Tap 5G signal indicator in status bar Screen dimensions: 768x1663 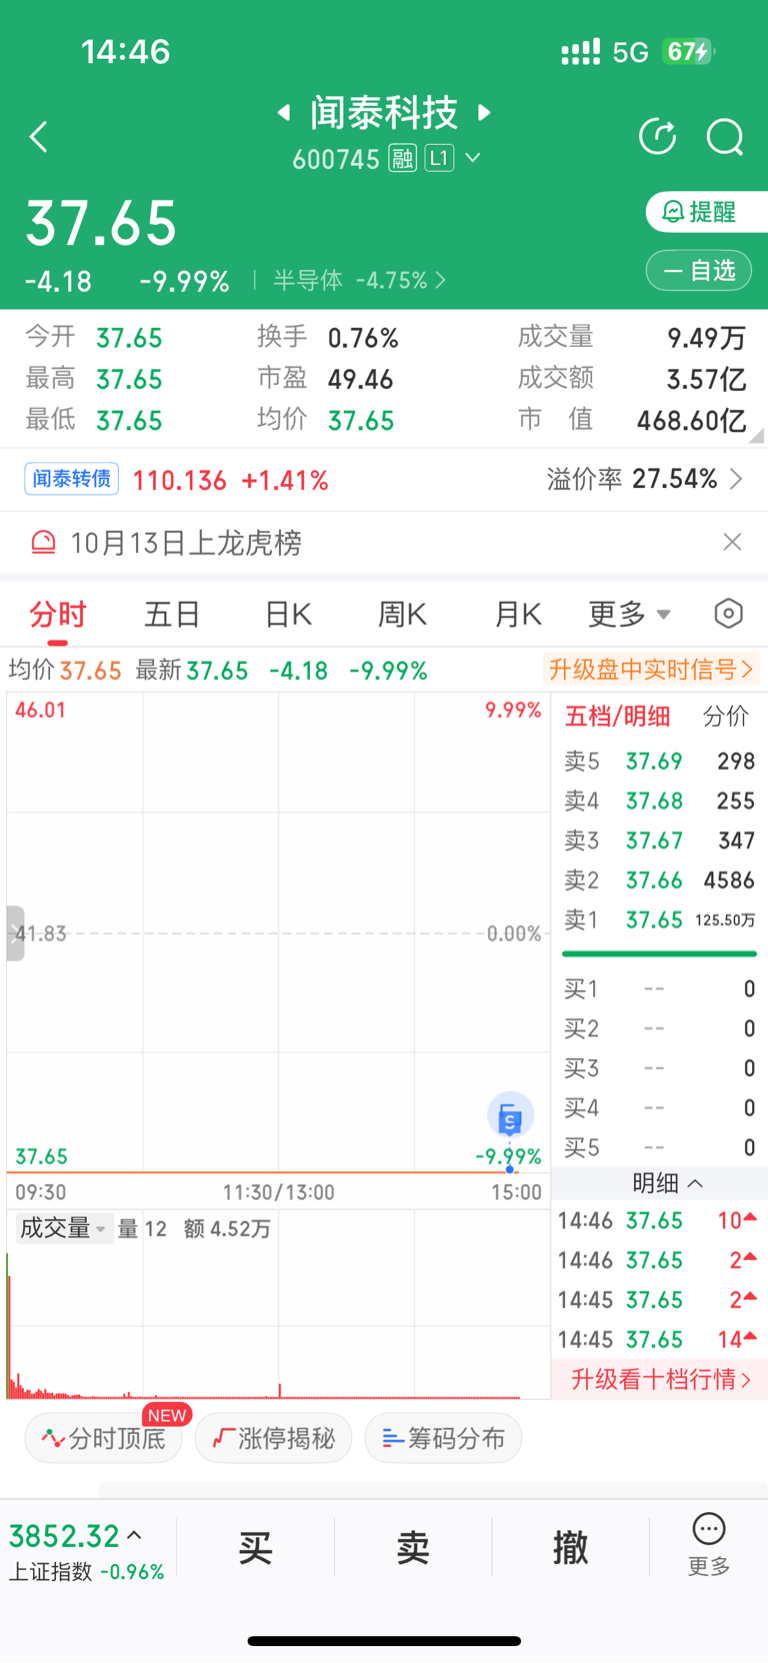pos(630,52)
